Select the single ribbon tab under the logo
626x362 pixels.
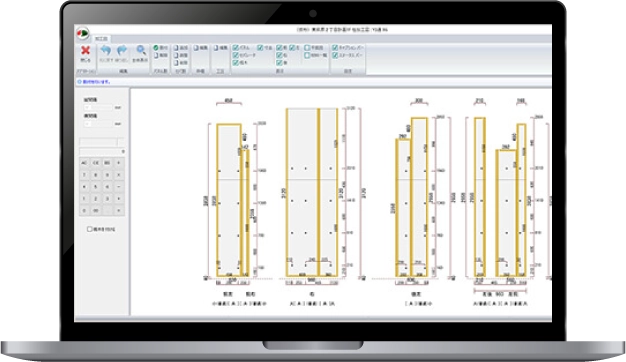pyautogui.click(x=101, y=39)
